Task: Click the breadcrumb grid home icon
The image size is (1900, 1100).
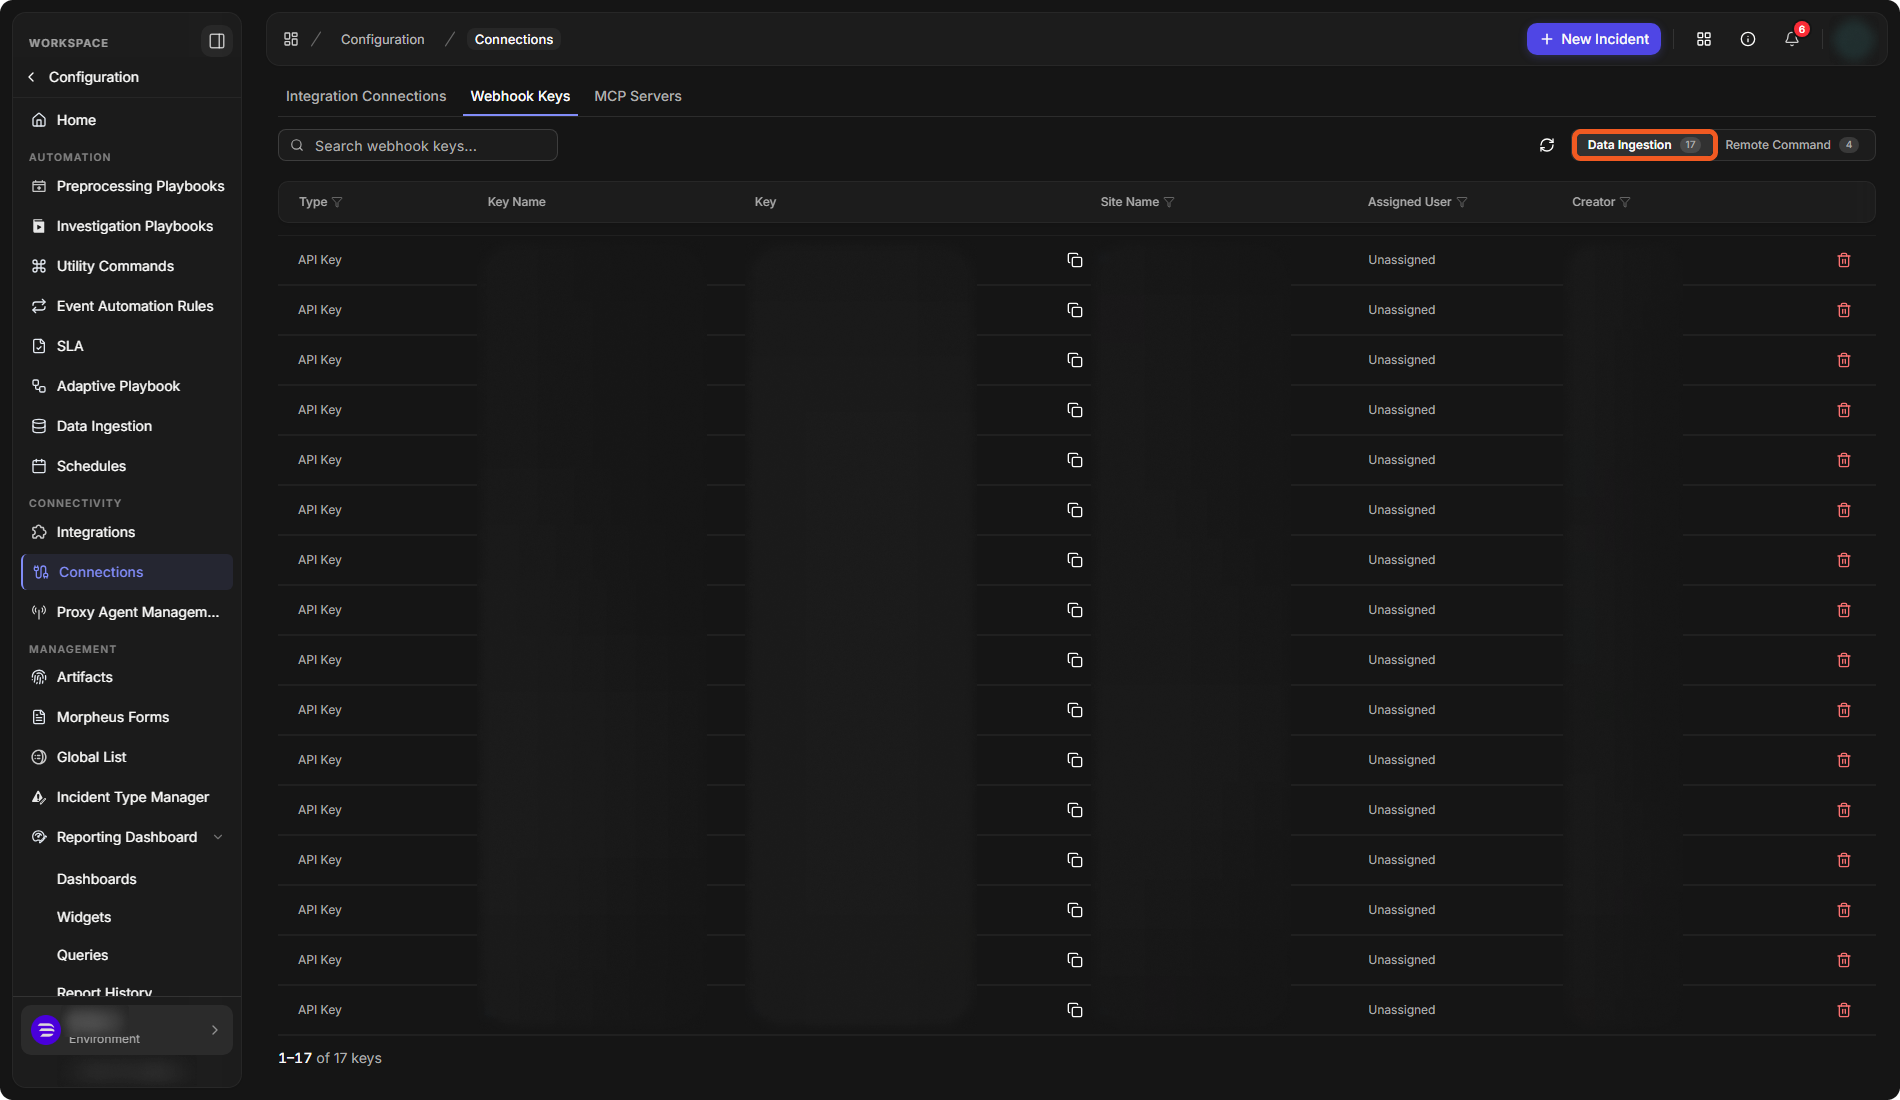Action: pyautogui.click(x=291, y=39)
